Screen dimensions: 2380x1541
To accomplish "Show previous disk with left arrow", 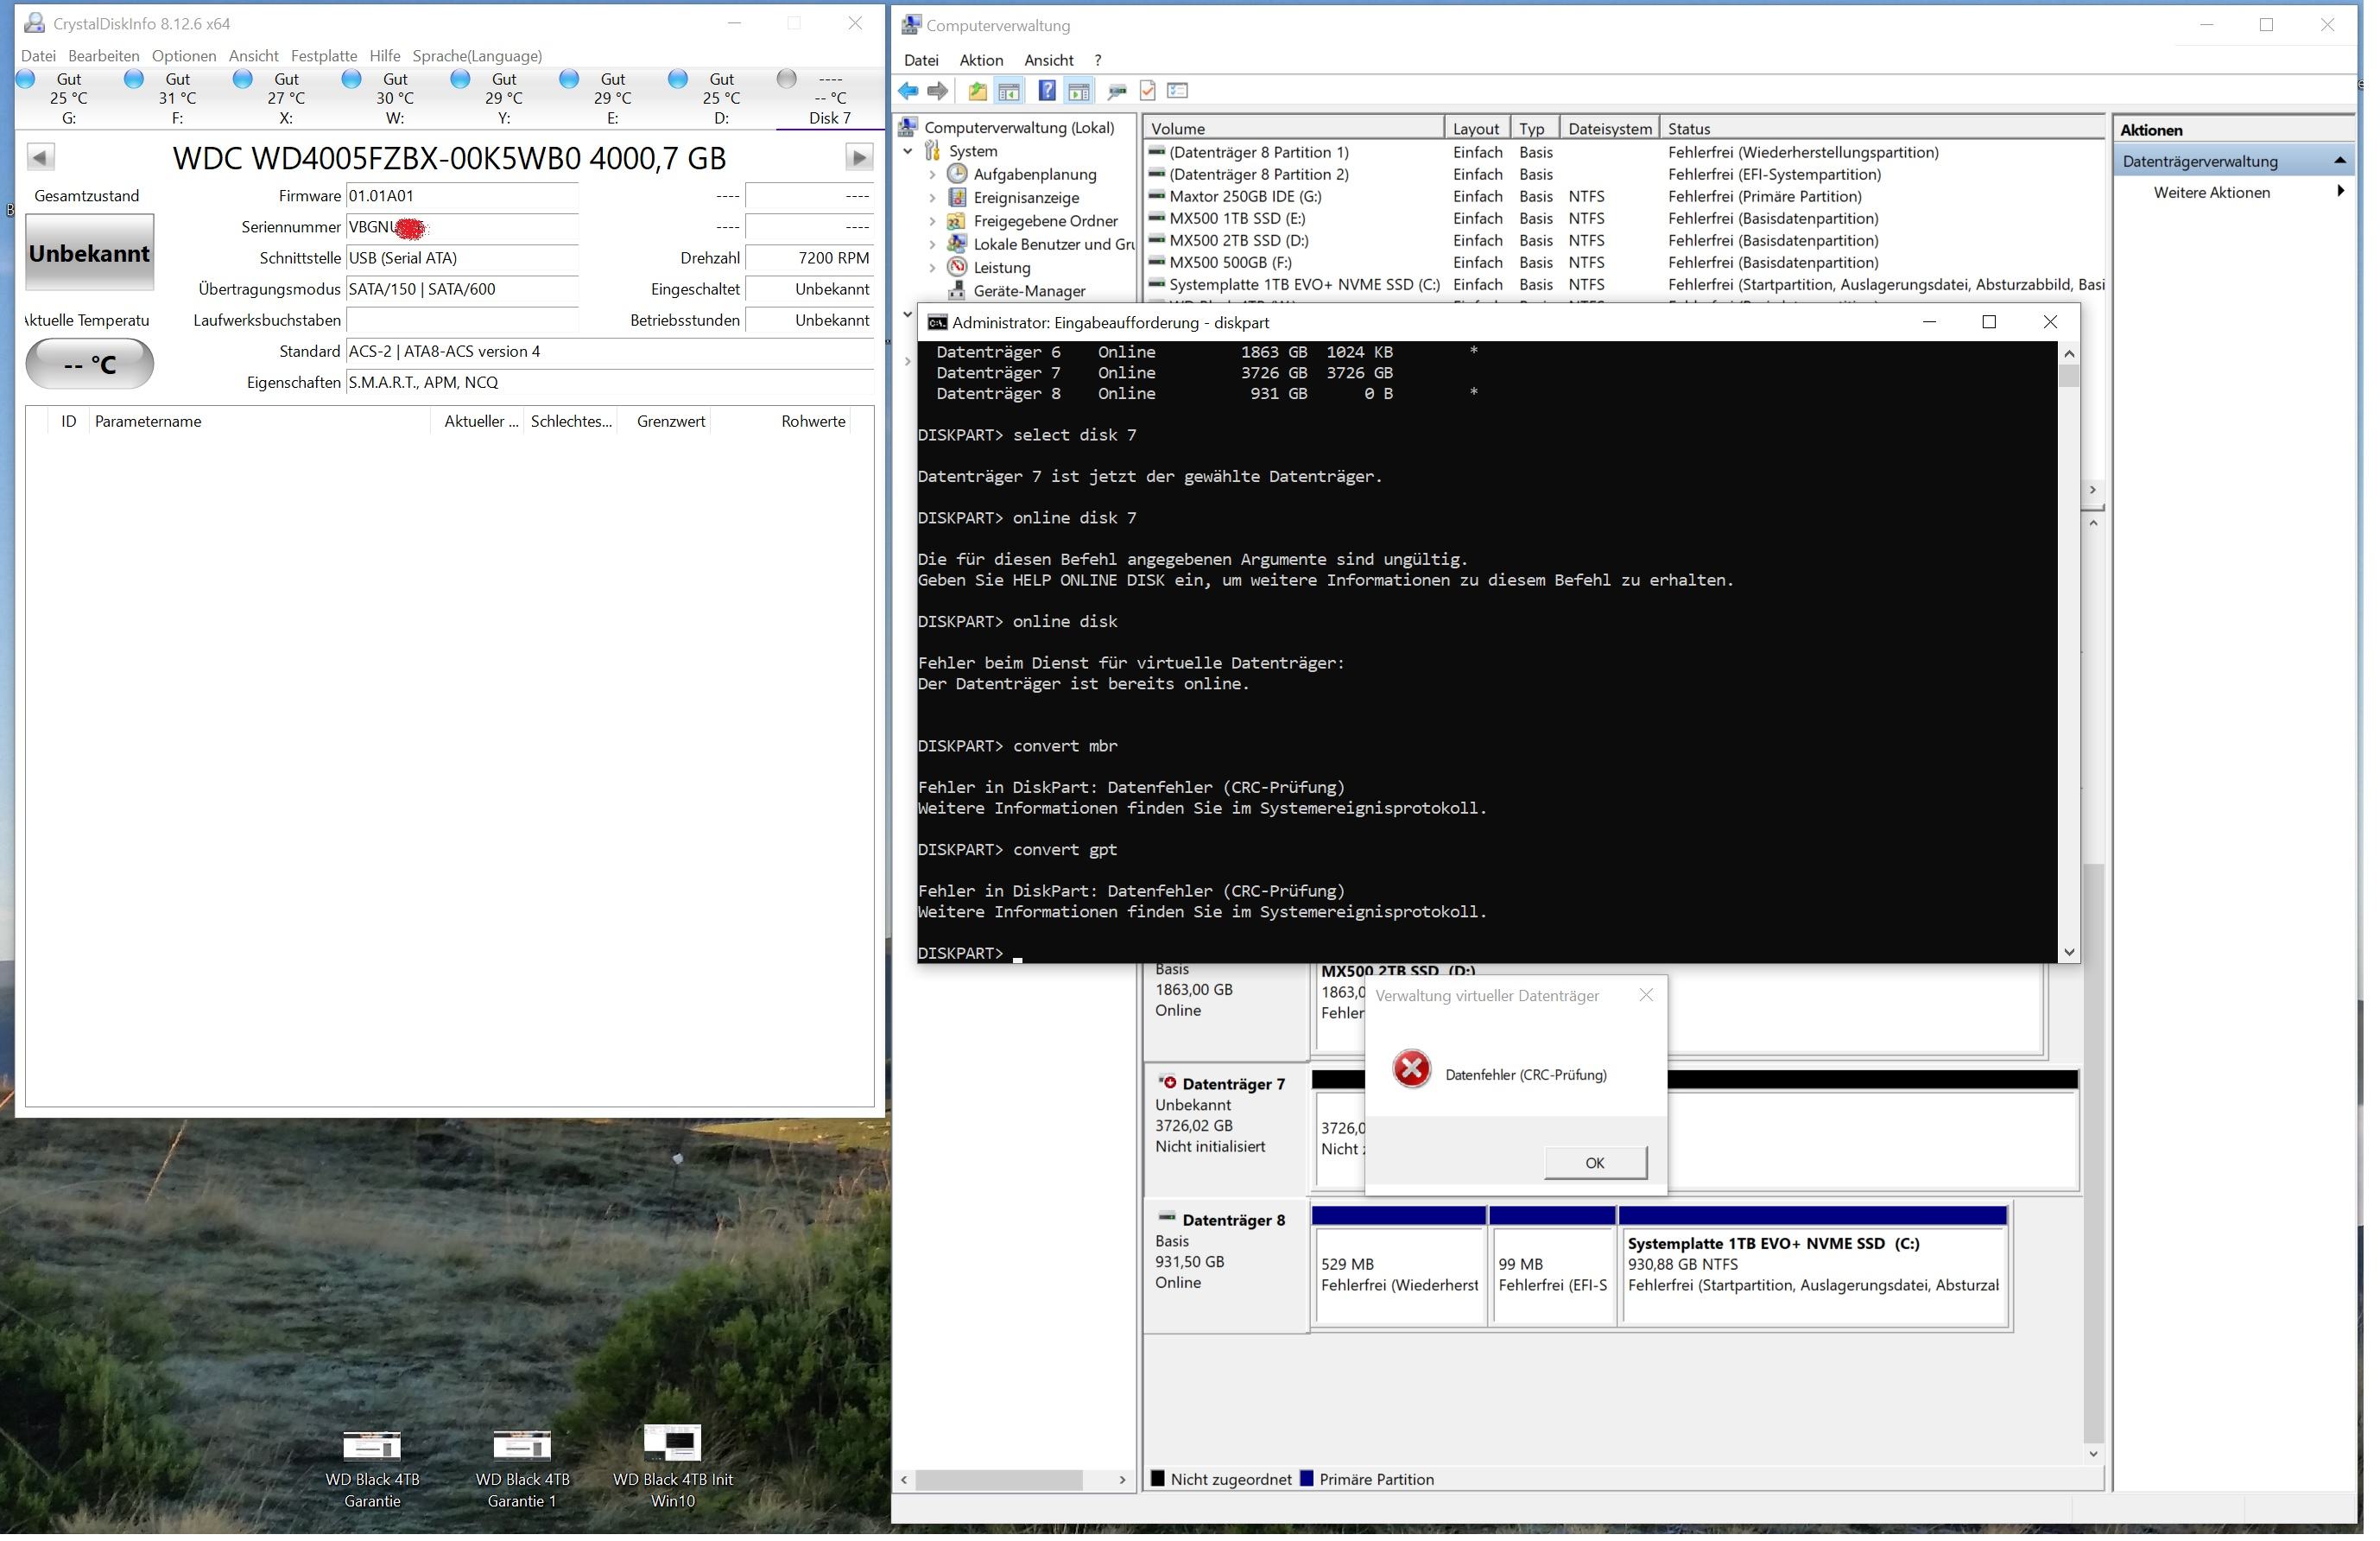I will (x=41, y=157).
